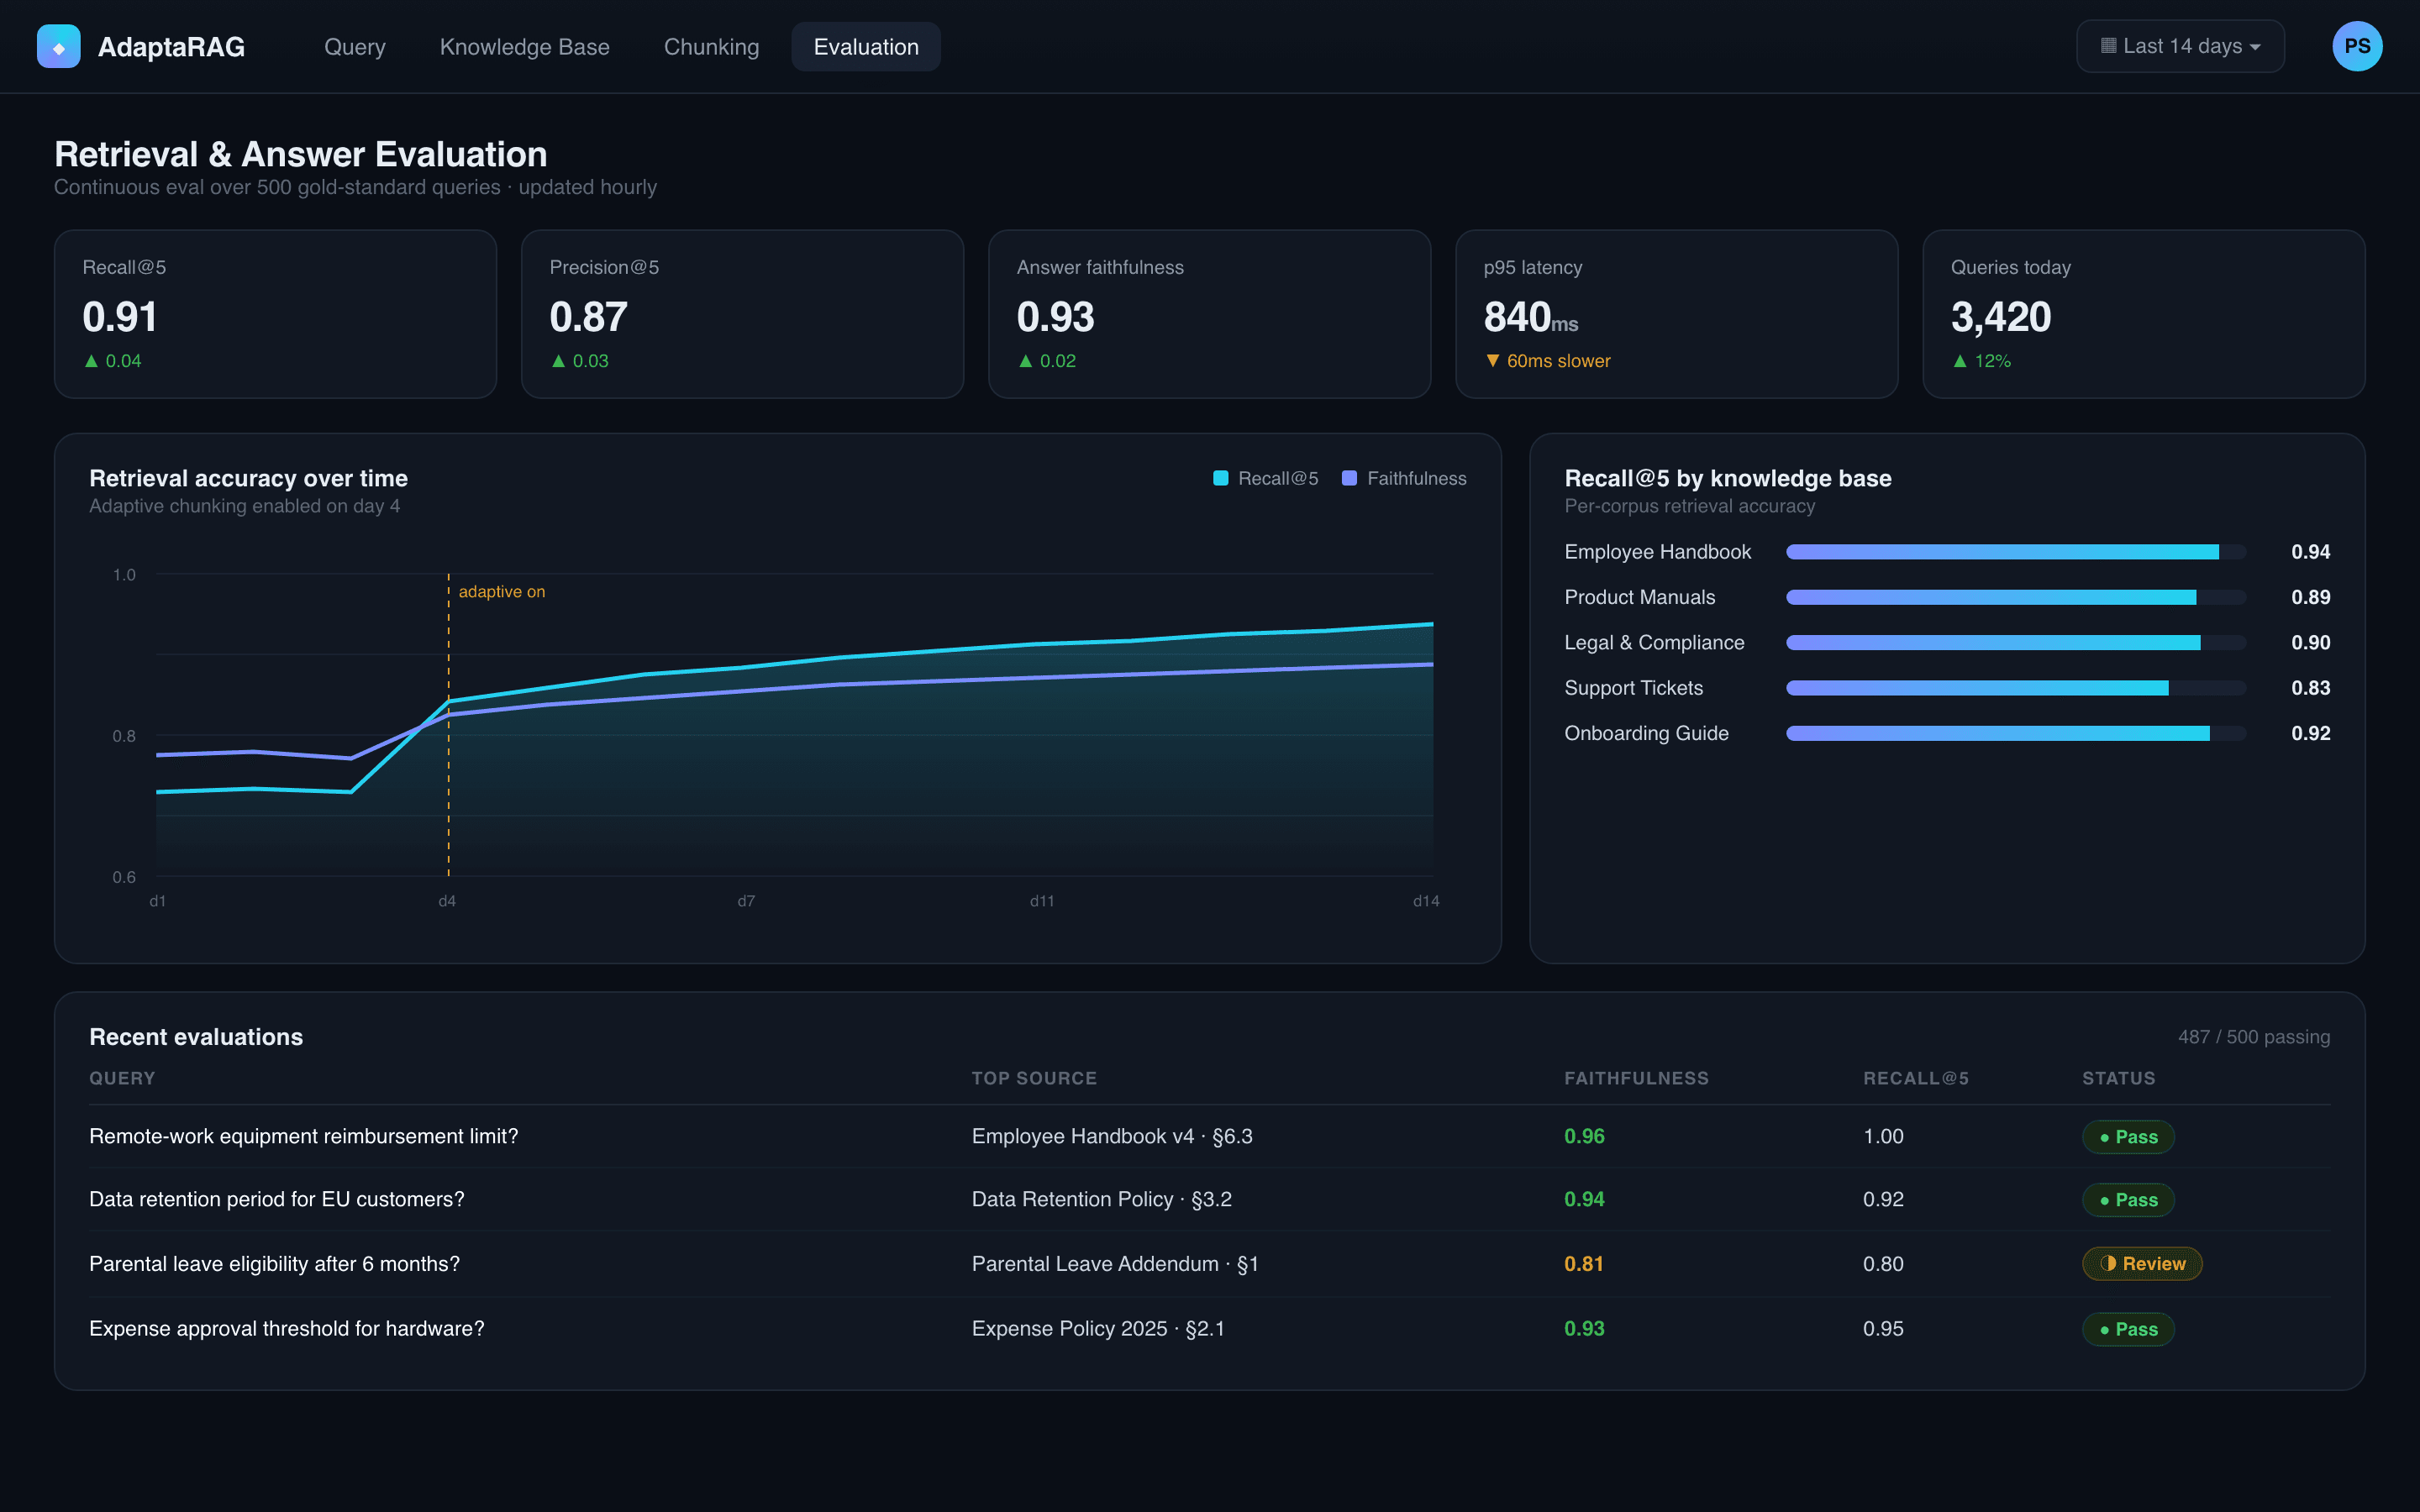Screen dimensions: 2420x1512
Task: Click the Product Manuals recall bar
Action: [x=2016, y=597]
